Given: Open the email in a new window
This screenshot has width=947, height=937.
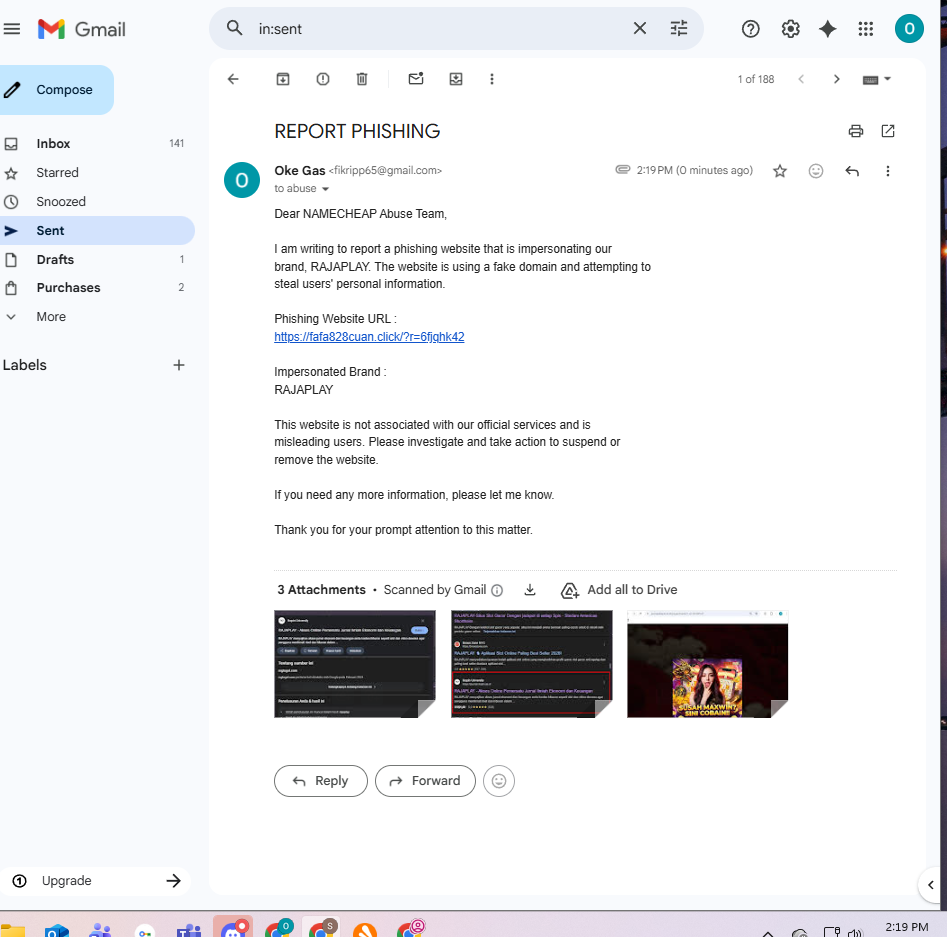Looking at the screenshot, I should (888, 131).
